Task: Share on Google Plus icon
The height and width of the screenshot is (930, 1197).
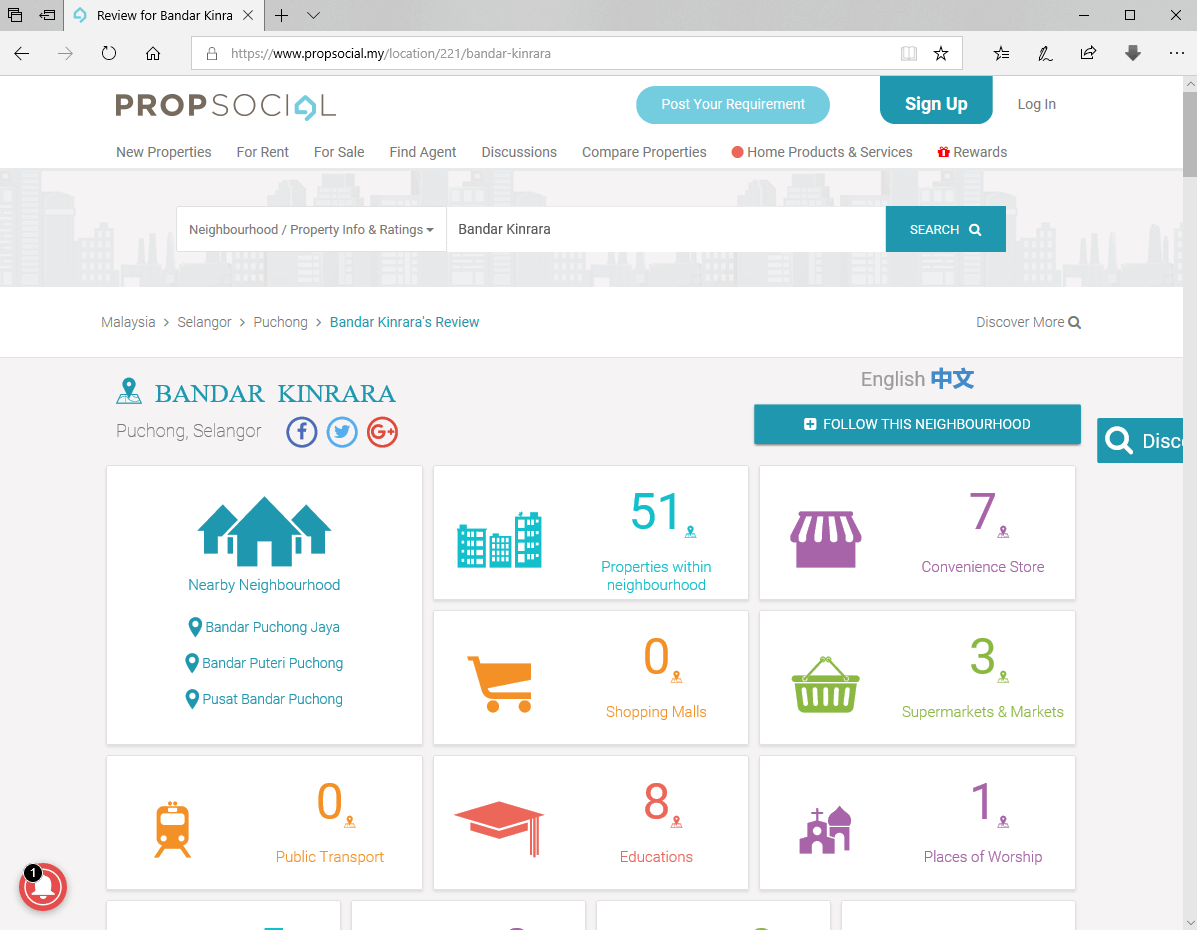Action: [x=382, y=432]
